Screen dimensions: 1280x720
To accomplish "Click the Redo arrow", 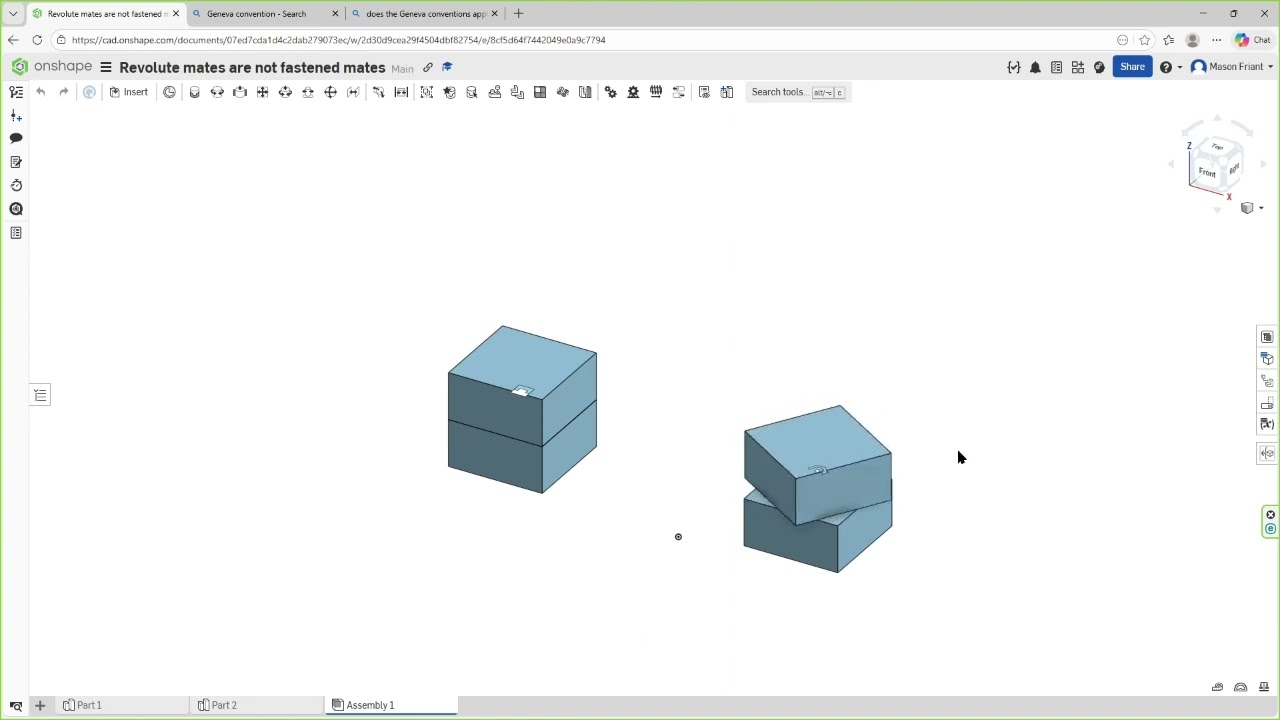I will pyautogui.click(x=64, y=92).
